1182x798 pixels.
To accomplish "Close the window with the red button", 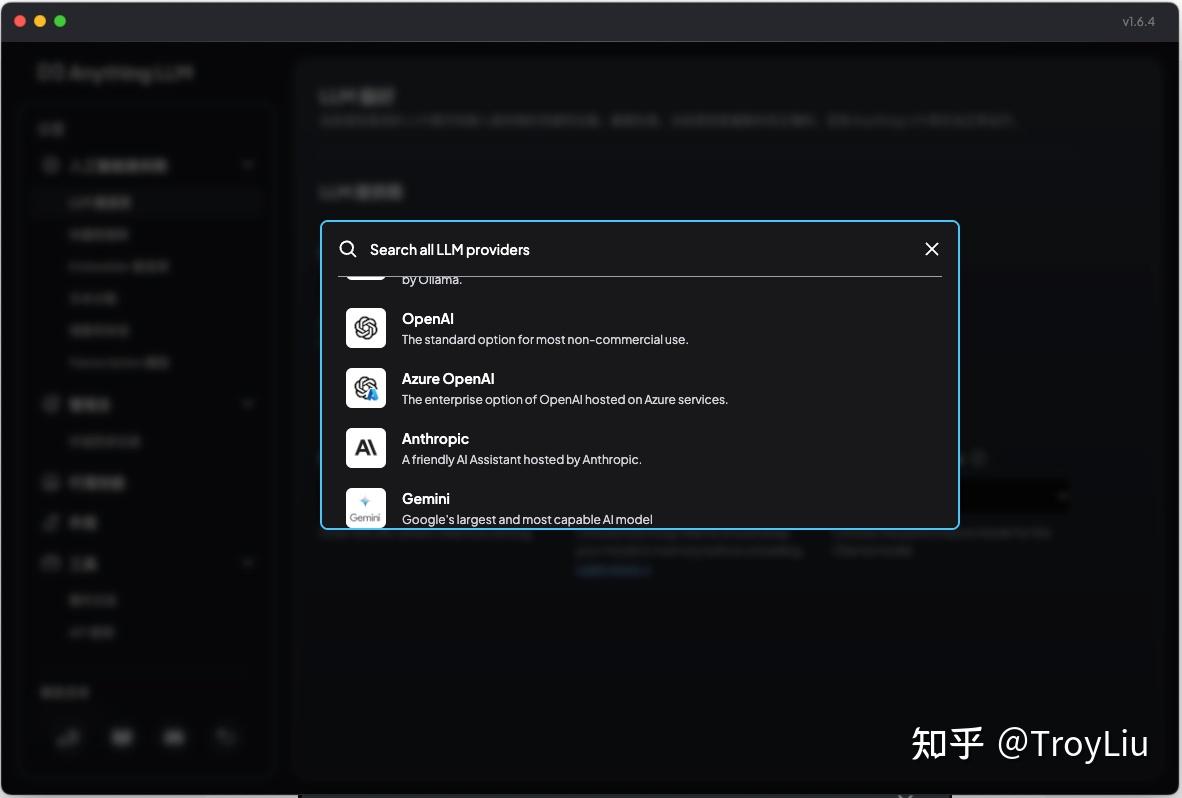I will click(x=20, y=21).
